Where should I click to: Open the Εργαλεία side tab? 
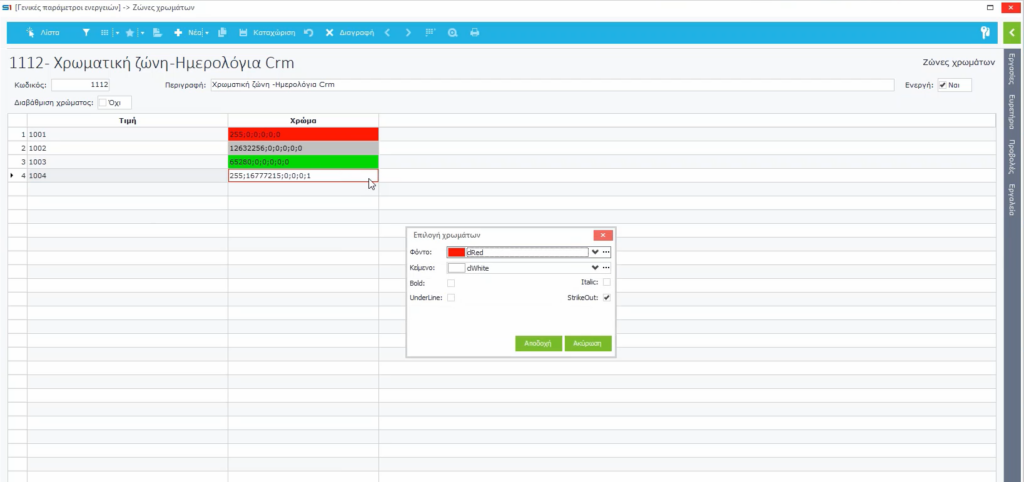[x=1012, y=200]
